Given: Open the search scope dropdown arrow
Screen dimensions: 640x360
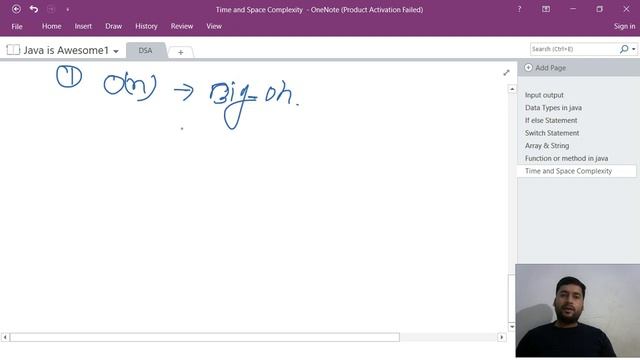Looking at the screenshot, I should click(x=633, y=49).
